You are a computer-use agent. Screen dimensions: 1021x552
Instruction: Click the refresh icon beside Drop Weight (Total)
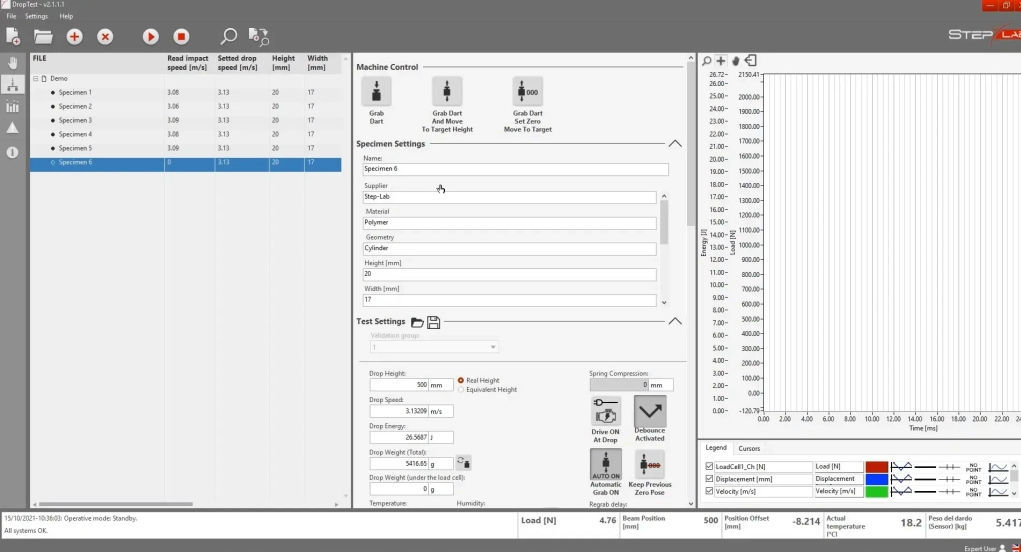click(463, 463)
